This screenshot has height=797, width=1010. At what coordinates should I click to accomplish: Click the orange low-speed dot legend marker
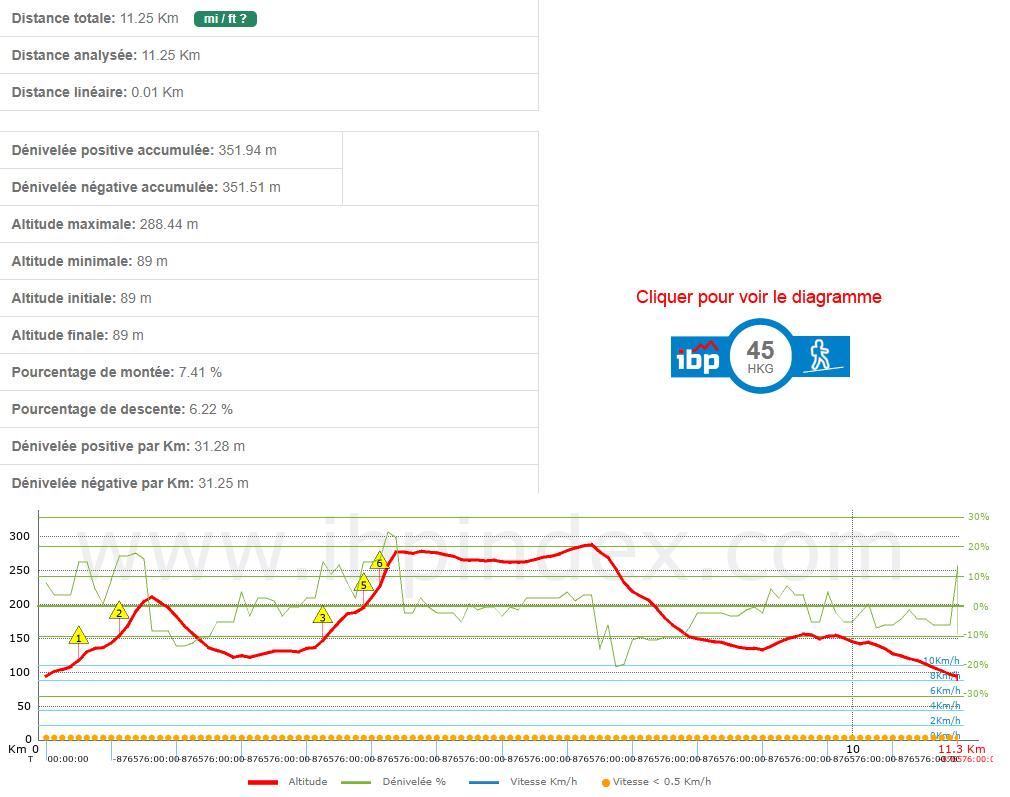[605, 783]
